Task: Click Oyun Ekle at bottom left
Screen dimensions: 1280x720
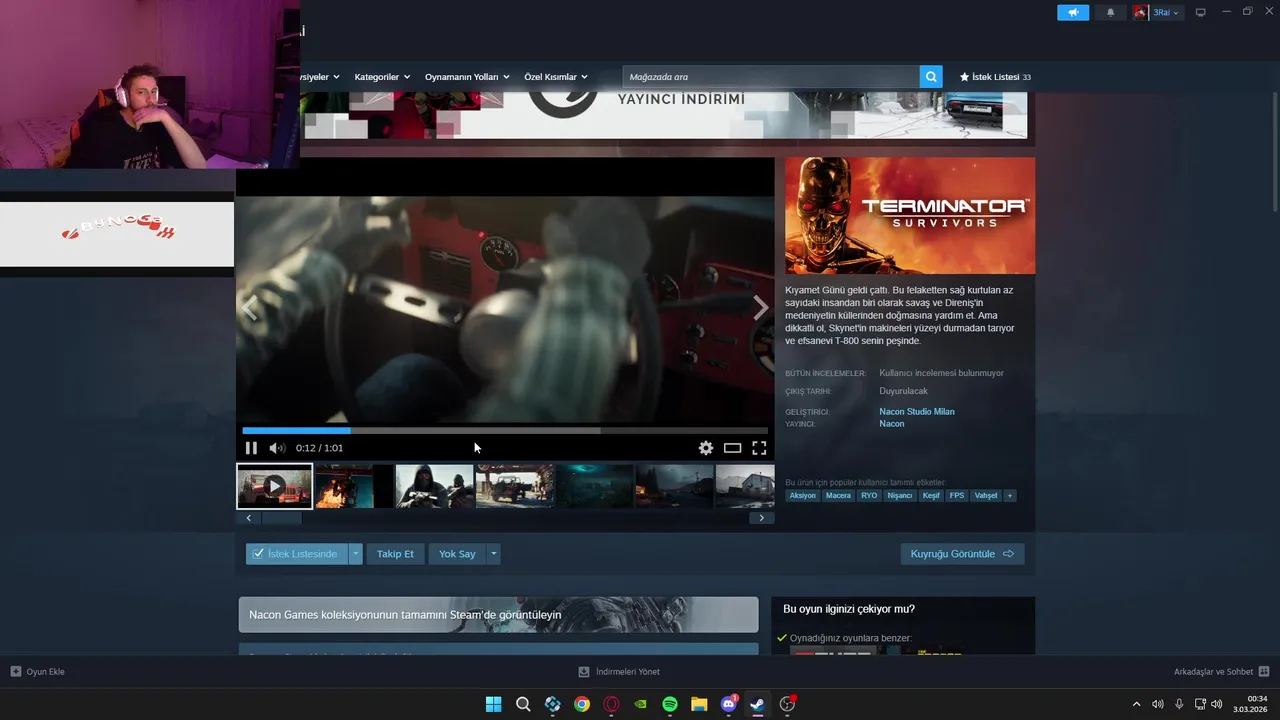Action: tap(38, 672)
